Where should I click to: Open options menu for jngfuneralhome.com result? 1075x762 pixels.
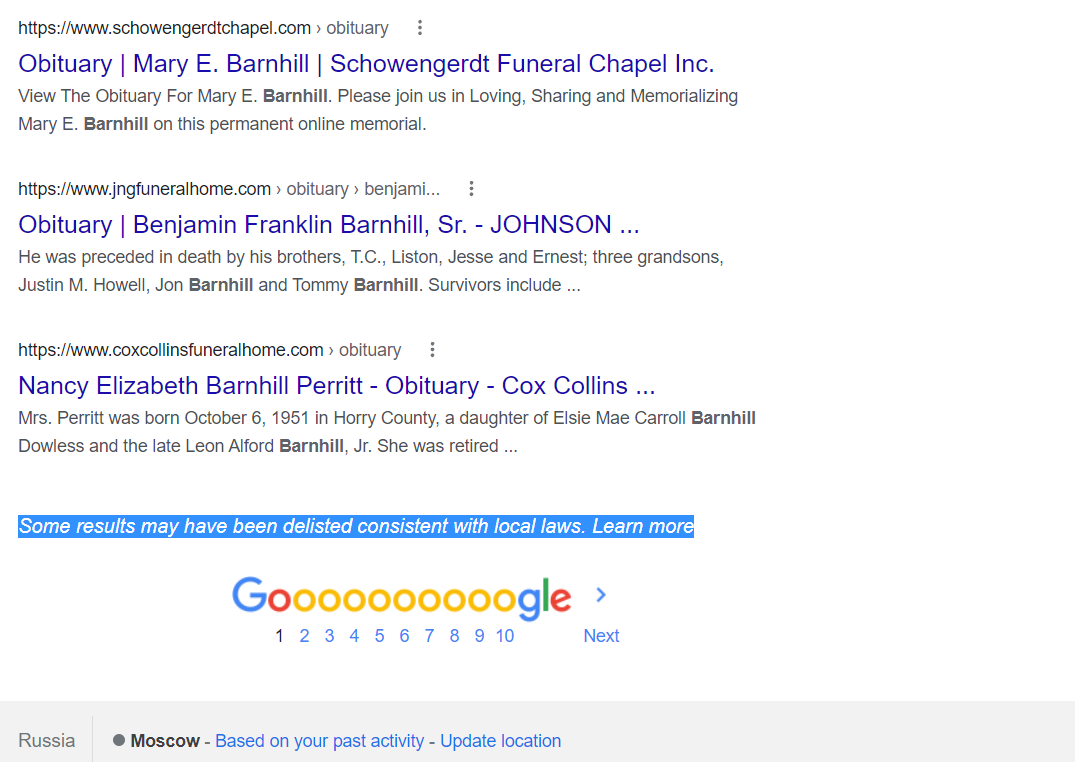(471, 189)
